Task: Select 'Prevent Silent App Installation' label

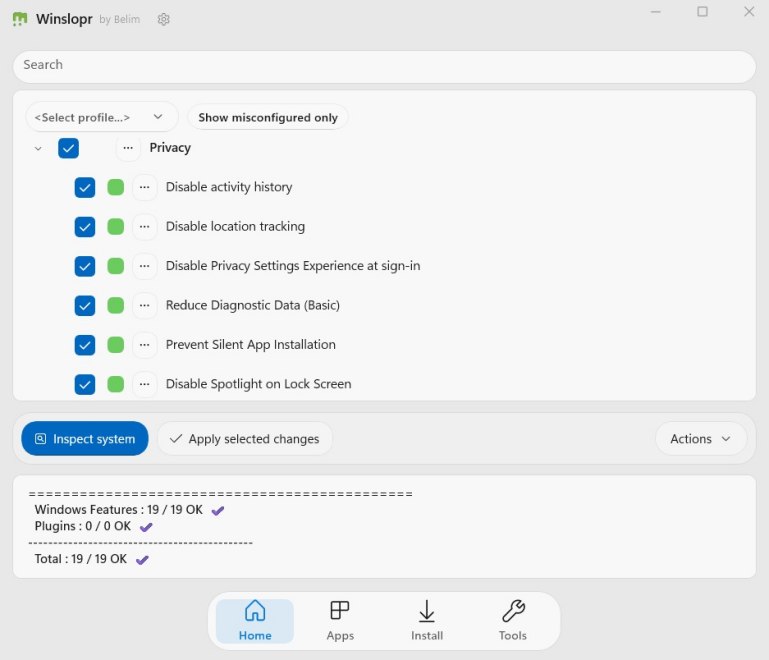Action: [x=251, y=344]
